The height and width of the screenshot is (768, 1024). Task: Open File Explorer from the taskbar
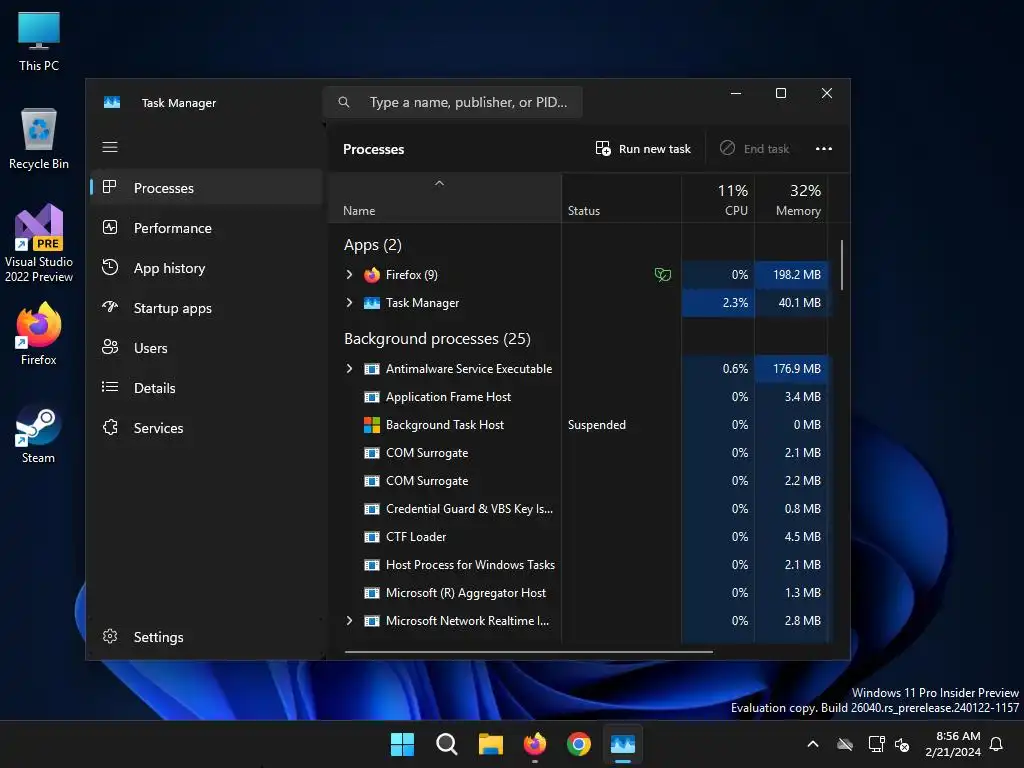[x=490, y=744]
